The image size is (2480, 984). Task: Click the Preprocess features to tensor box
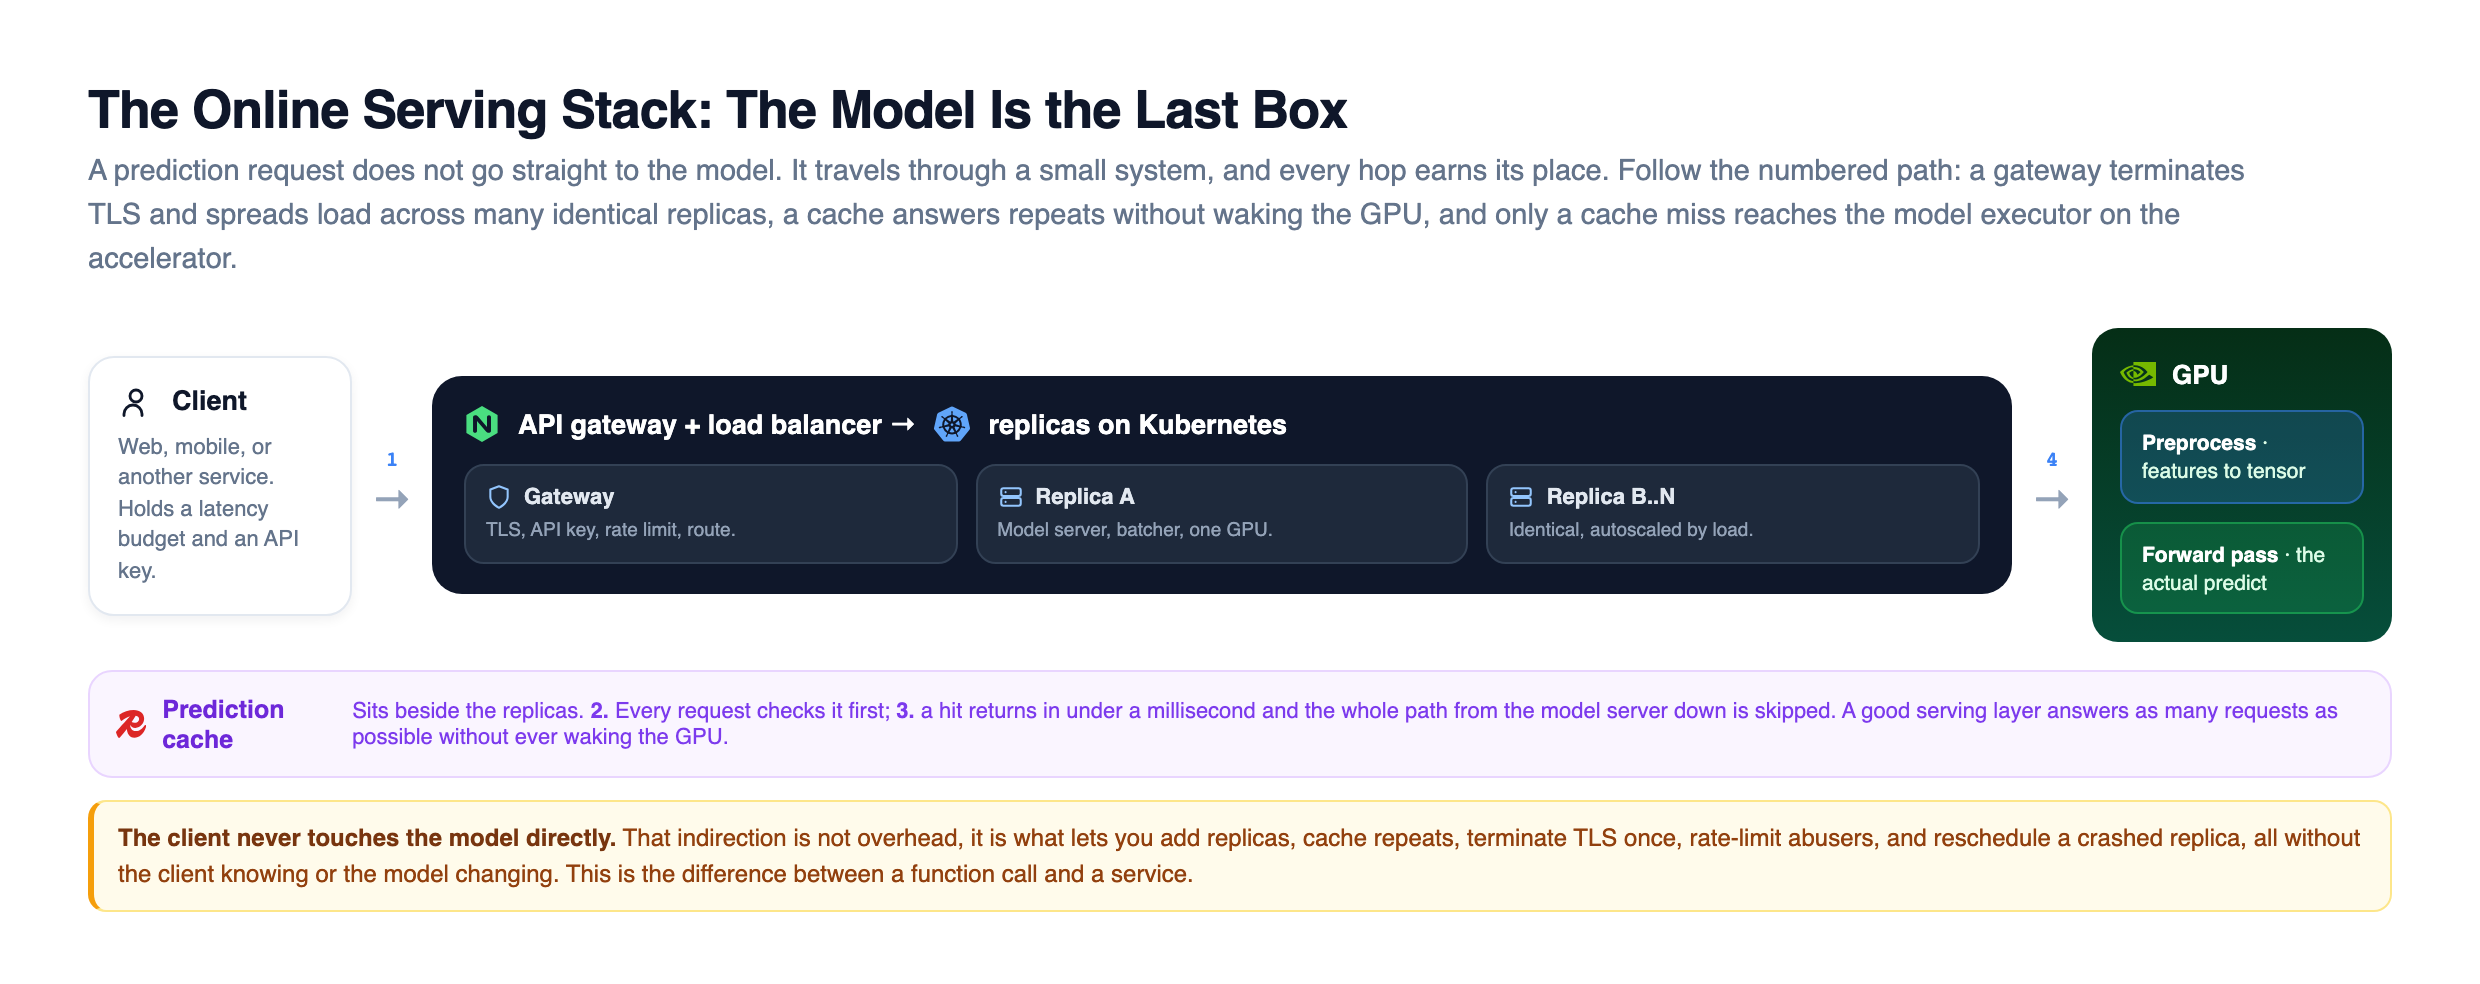tap(2242, 457)
